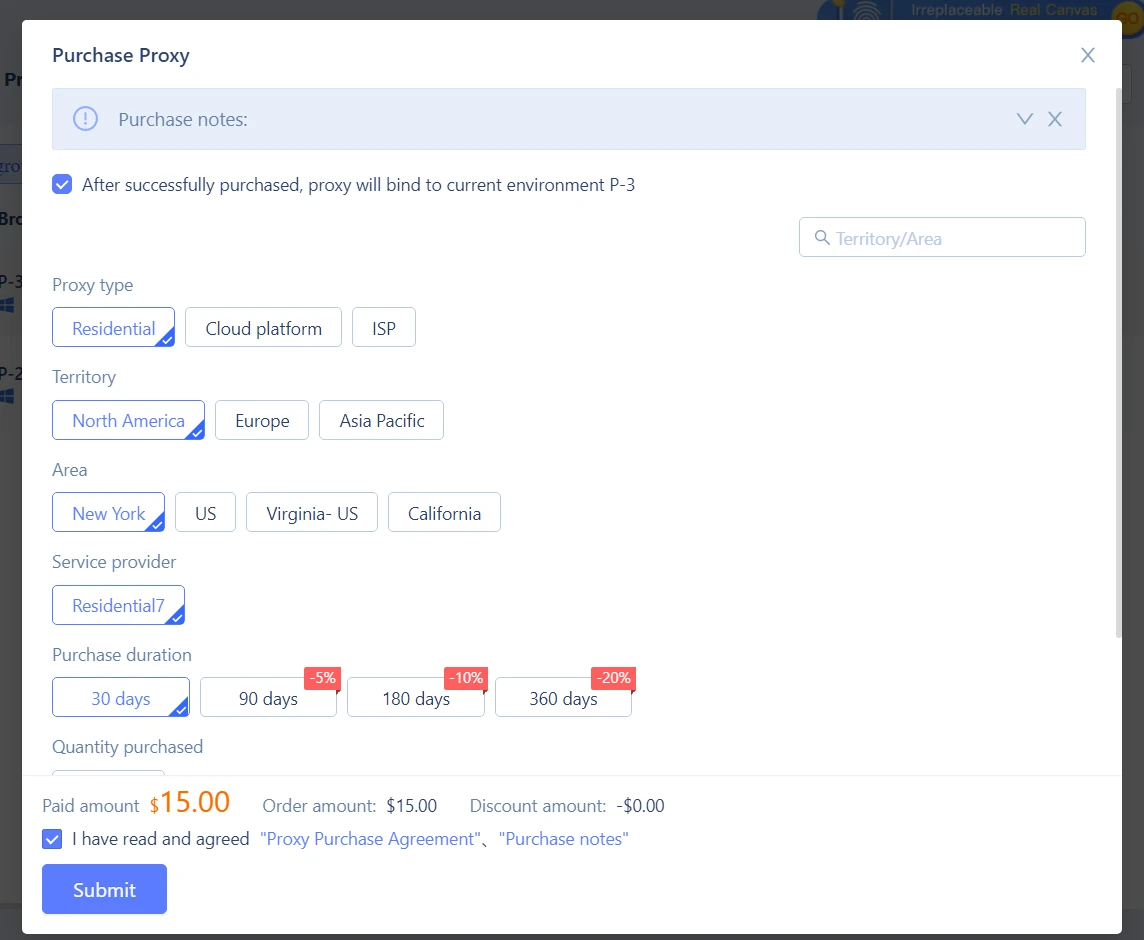Click the Order amount $15.00 value
This screenshot has height=940, width=1144.
411,806
